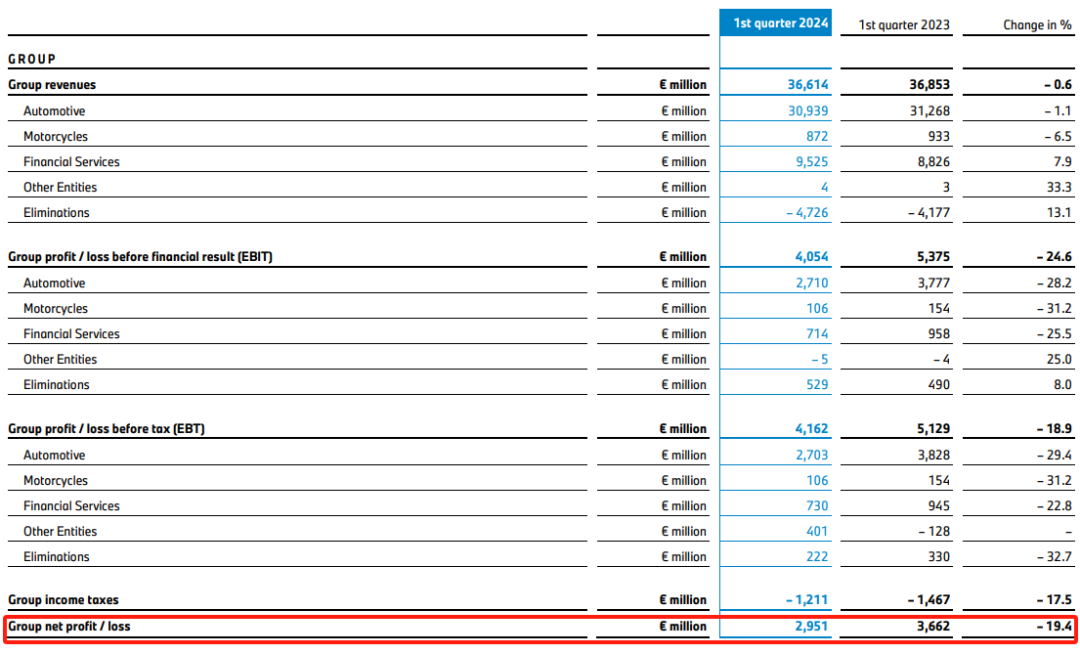Click the "Group income taxes" row label

63,600
